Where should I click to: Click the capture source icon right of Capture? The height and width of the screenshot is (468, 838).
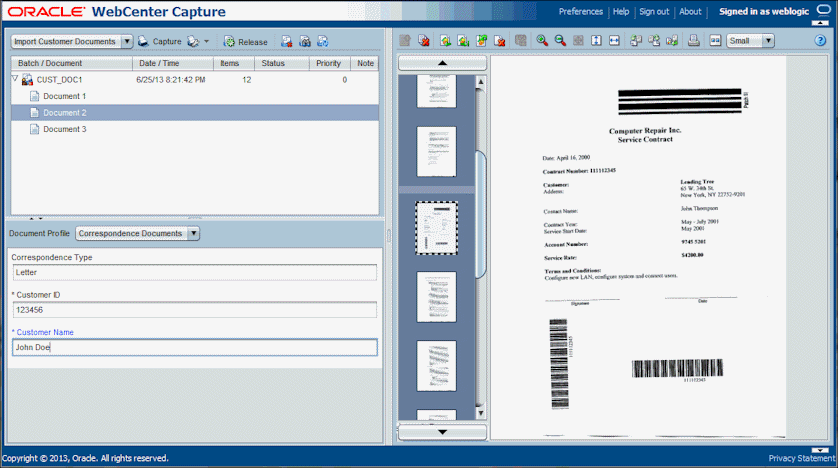pos(193,41)
